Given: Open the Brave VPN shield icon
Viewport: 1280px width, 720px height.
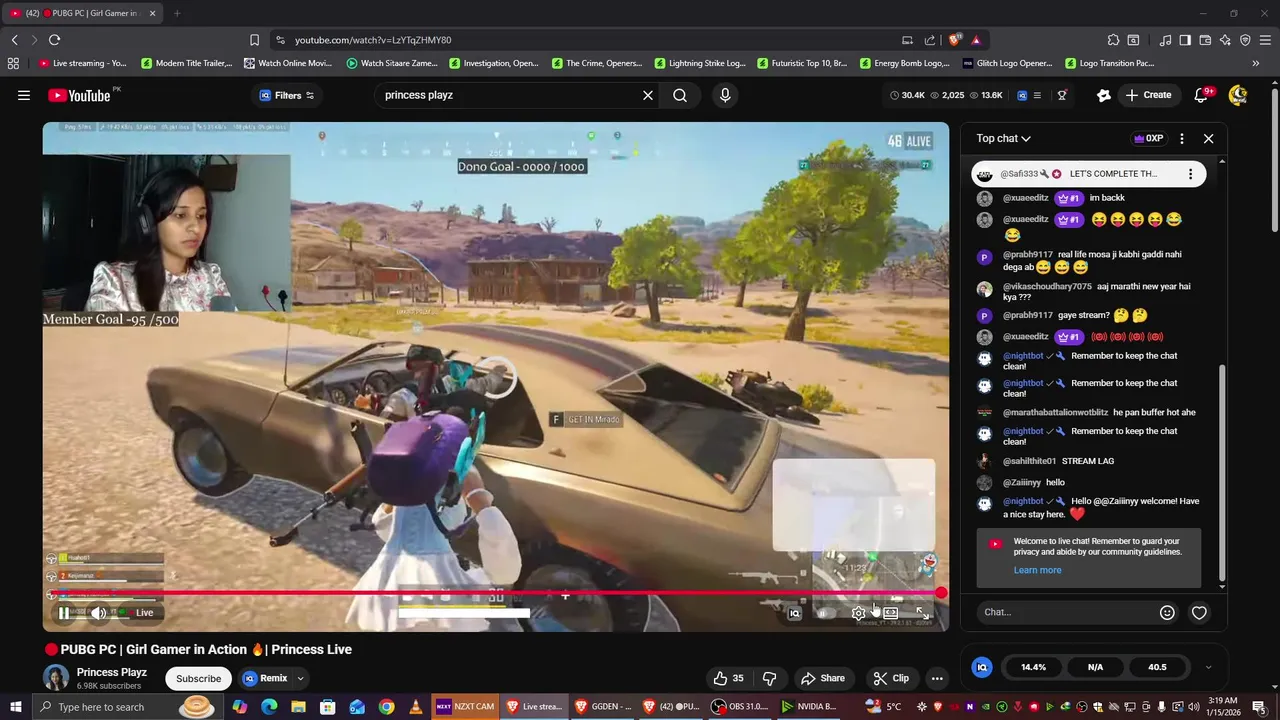Looking at the screenshot, I should [x=1245, y=40].
